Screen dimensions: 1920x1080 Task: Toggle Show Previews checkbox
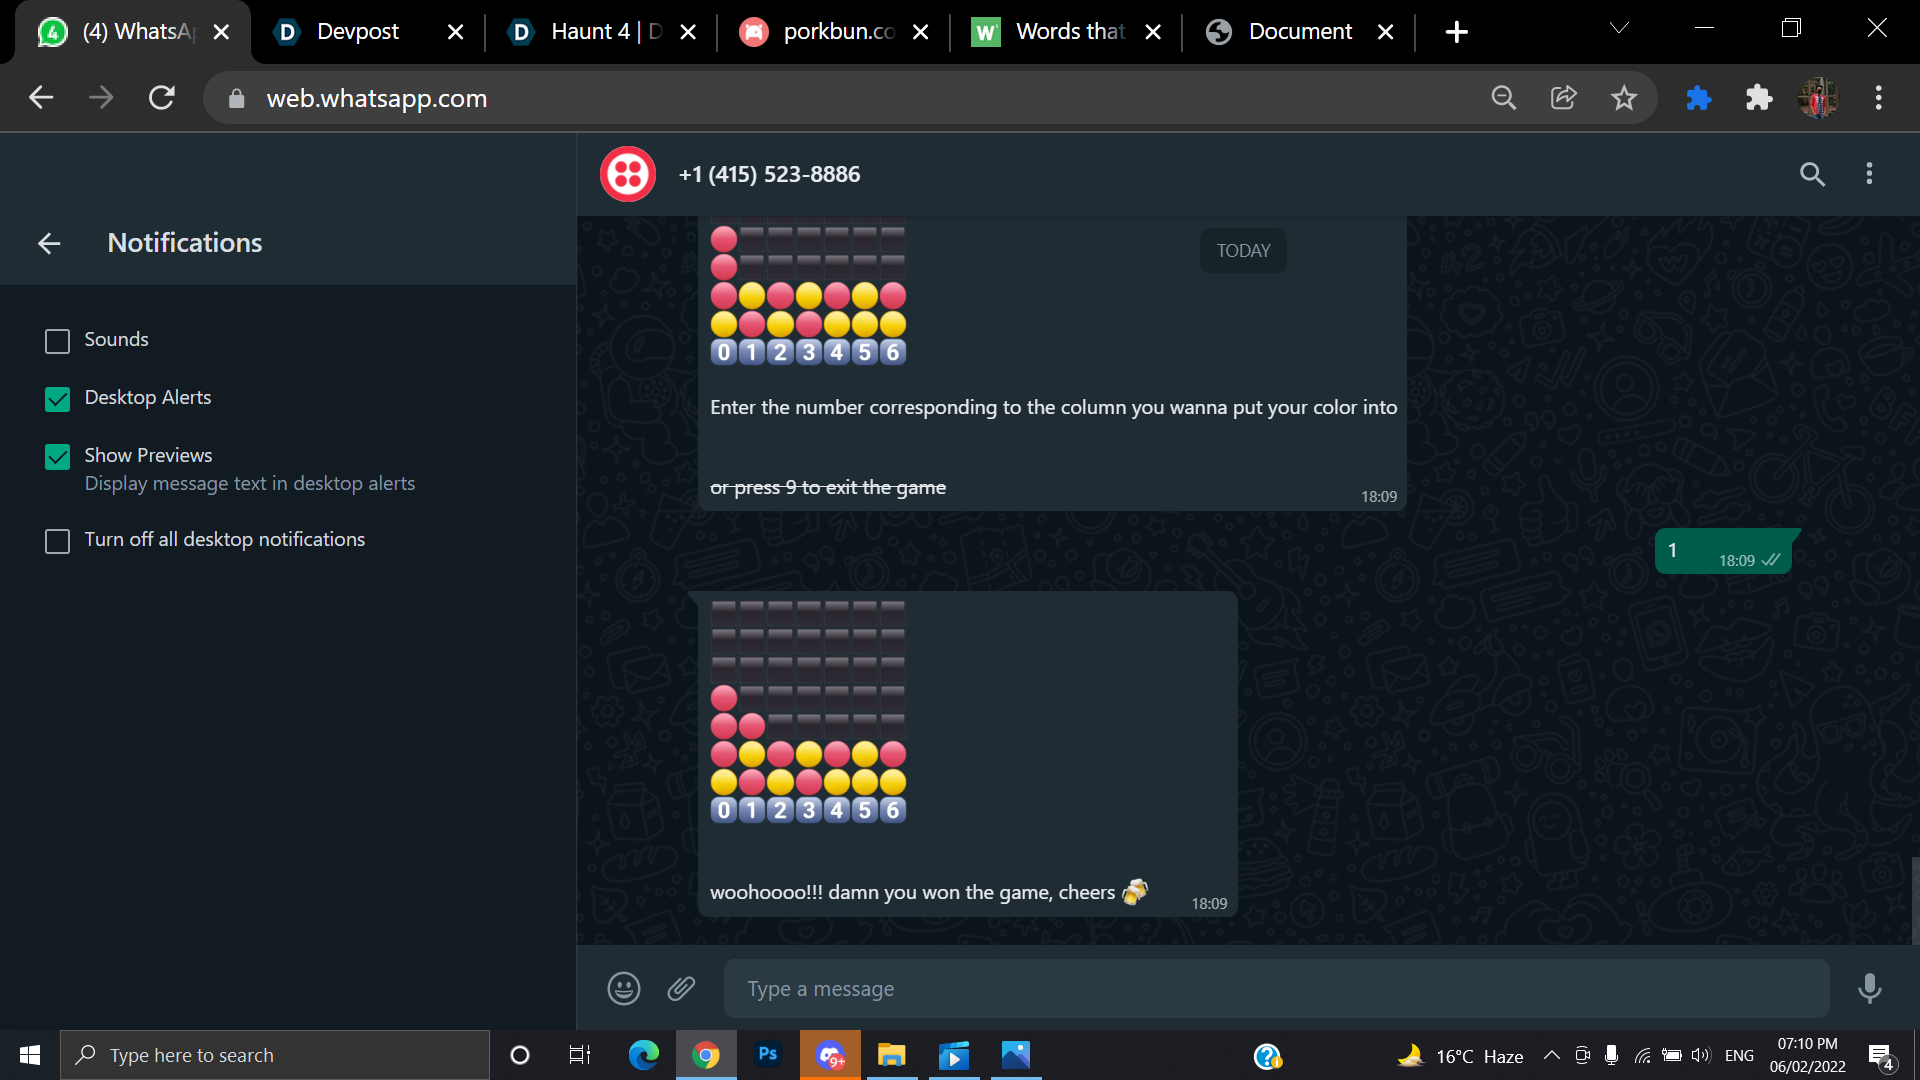tap(58, 457)
